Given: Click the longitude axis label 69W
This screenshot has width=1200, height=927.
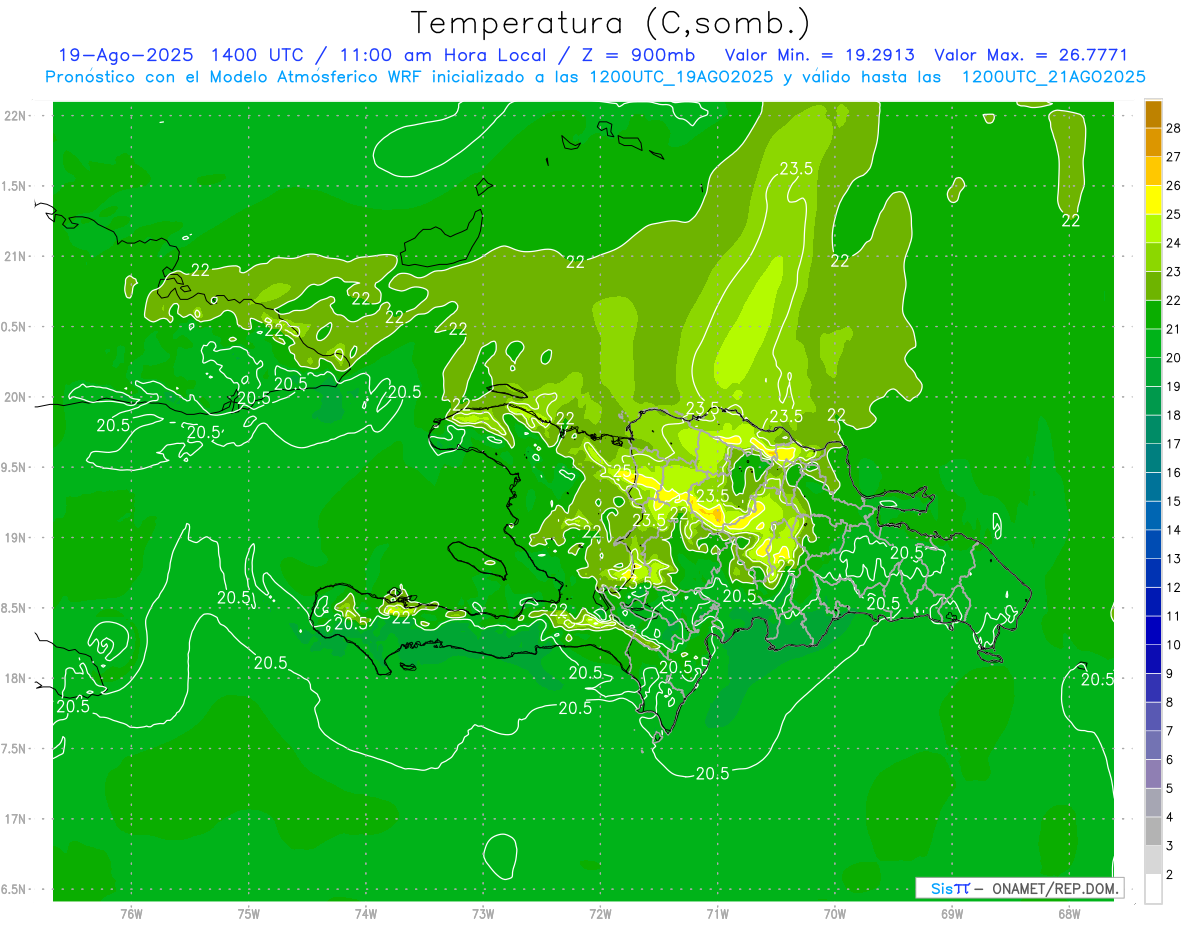Looking at the screenshot, I should 952,914.
